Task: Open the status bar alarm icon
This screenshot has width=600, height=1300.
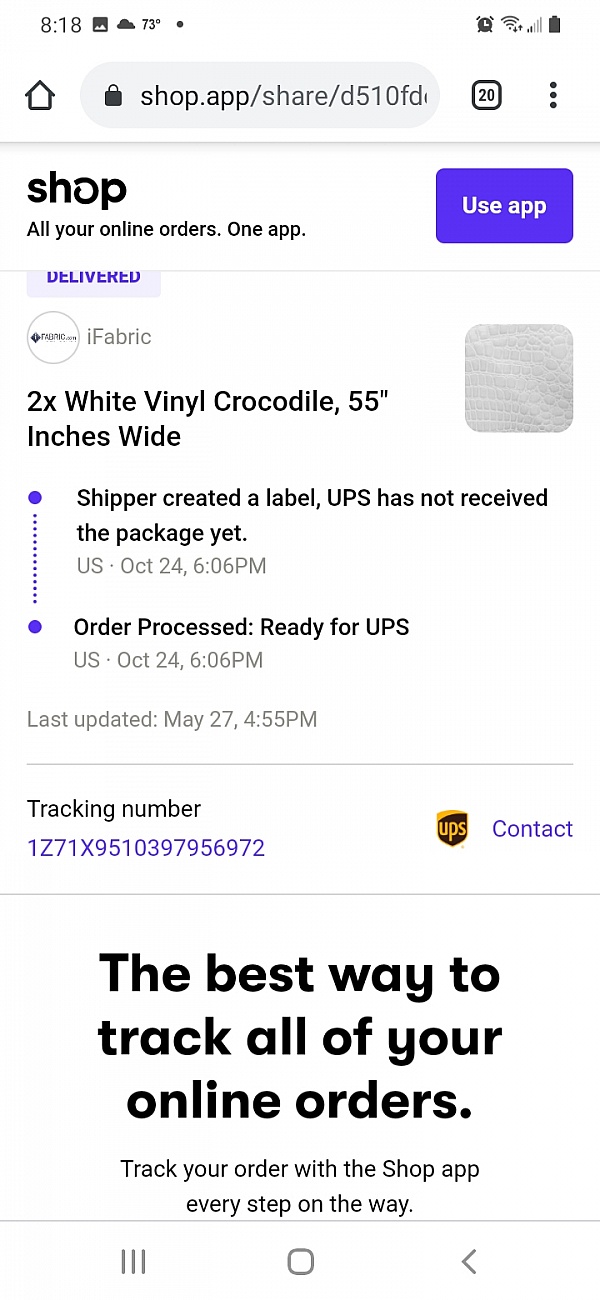Action: (485, 24)
